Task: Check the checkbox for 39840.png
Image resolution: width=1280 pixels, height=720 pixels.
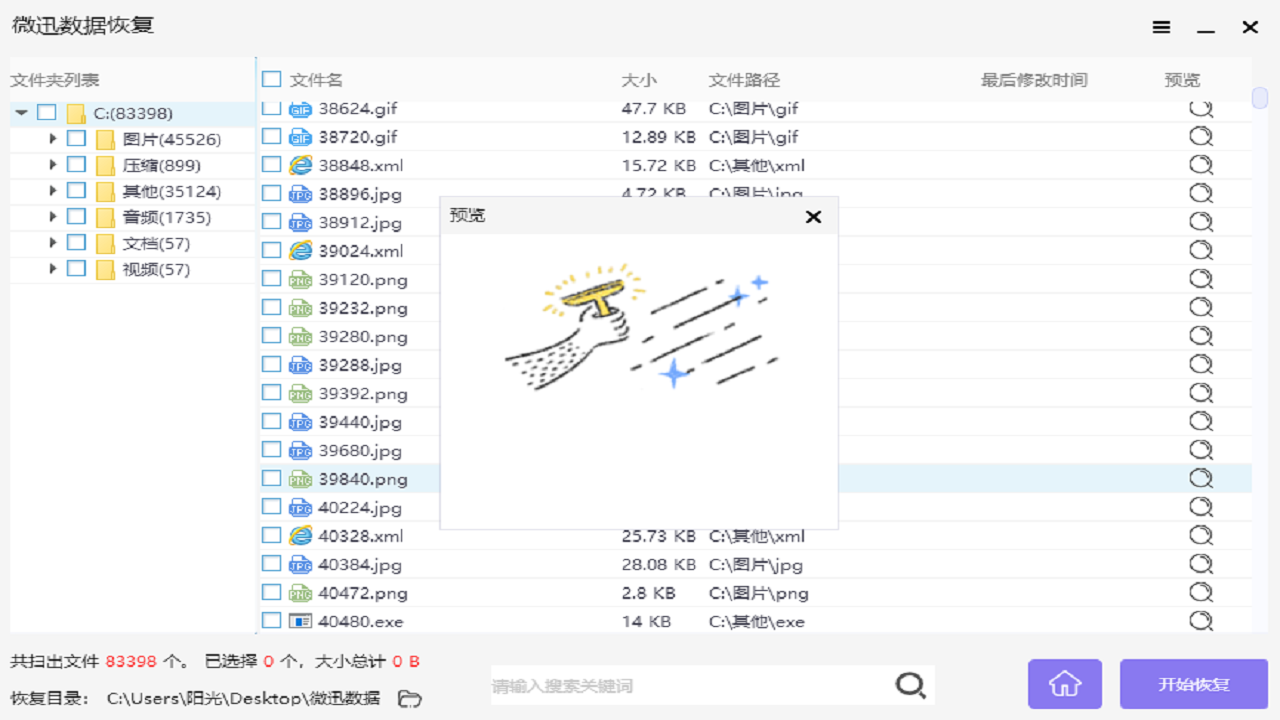Action: coord(270,478)
